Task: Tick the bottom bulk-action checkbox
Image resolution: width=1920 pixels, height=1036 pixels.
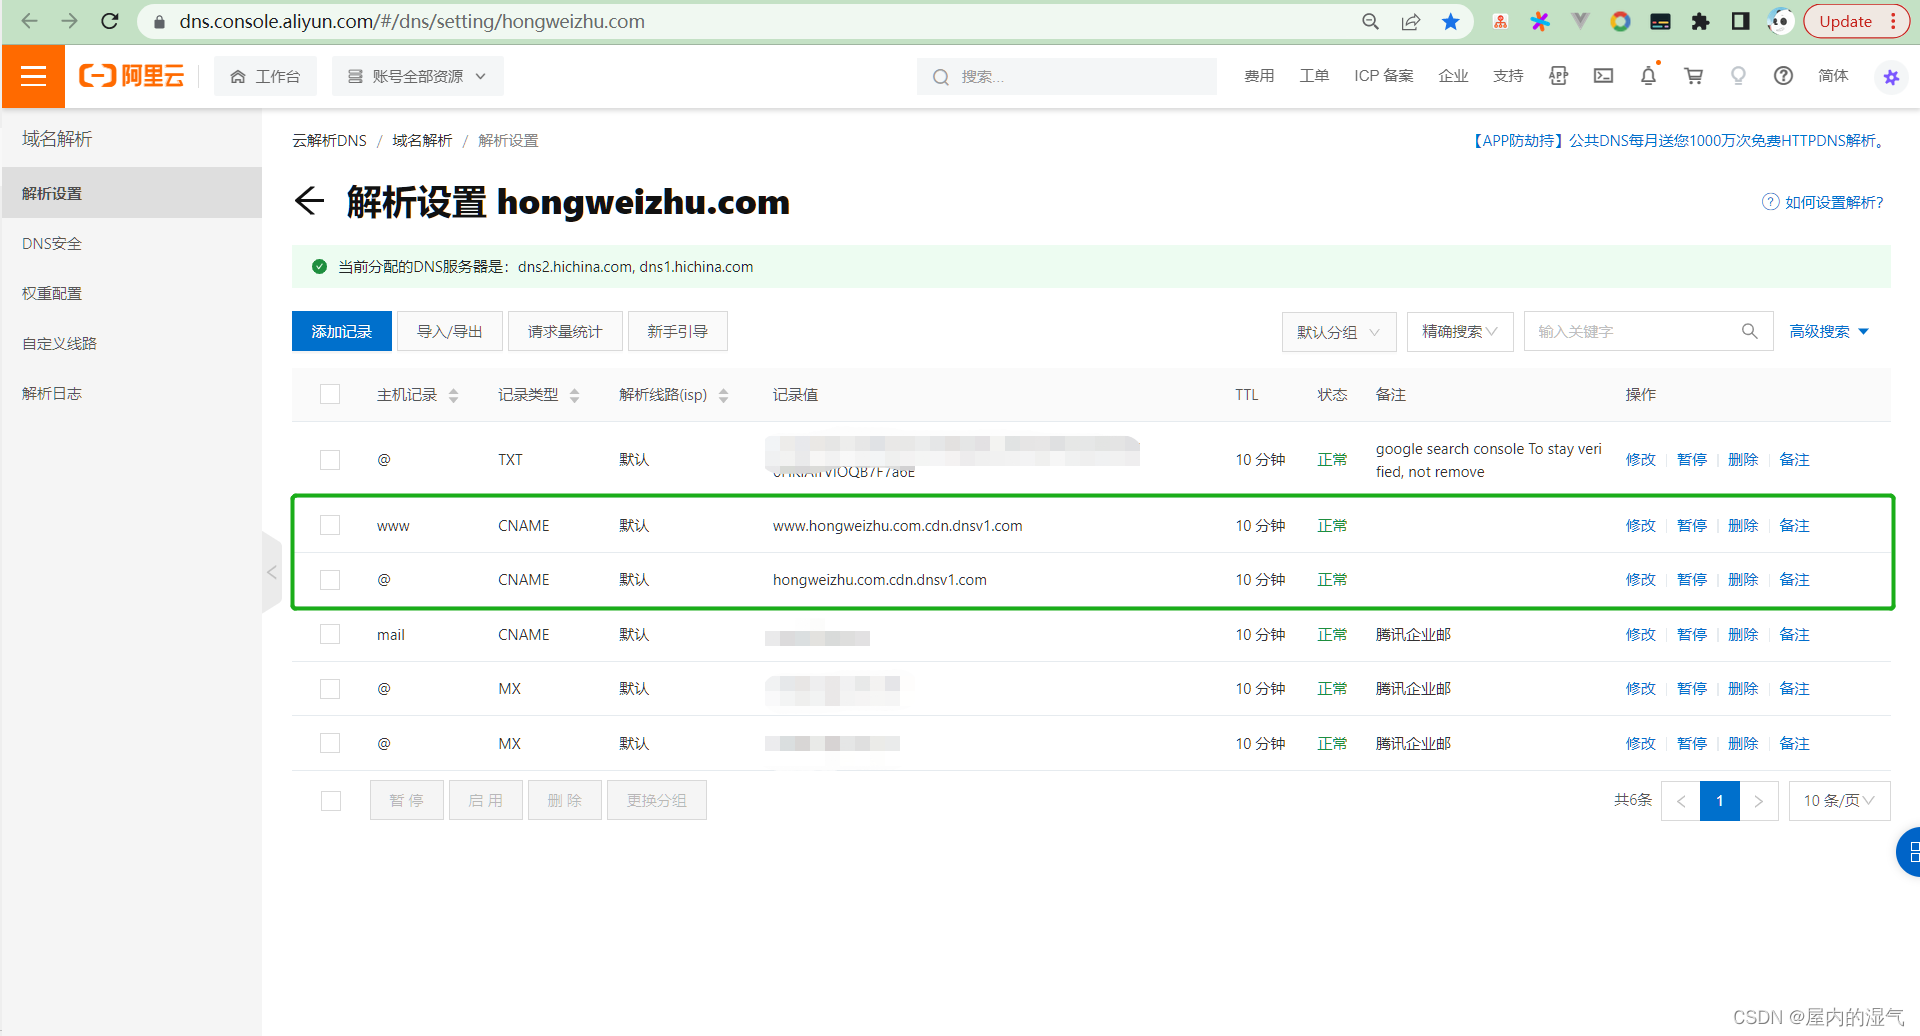Action: pyautogui.click(x=331, y=801)
